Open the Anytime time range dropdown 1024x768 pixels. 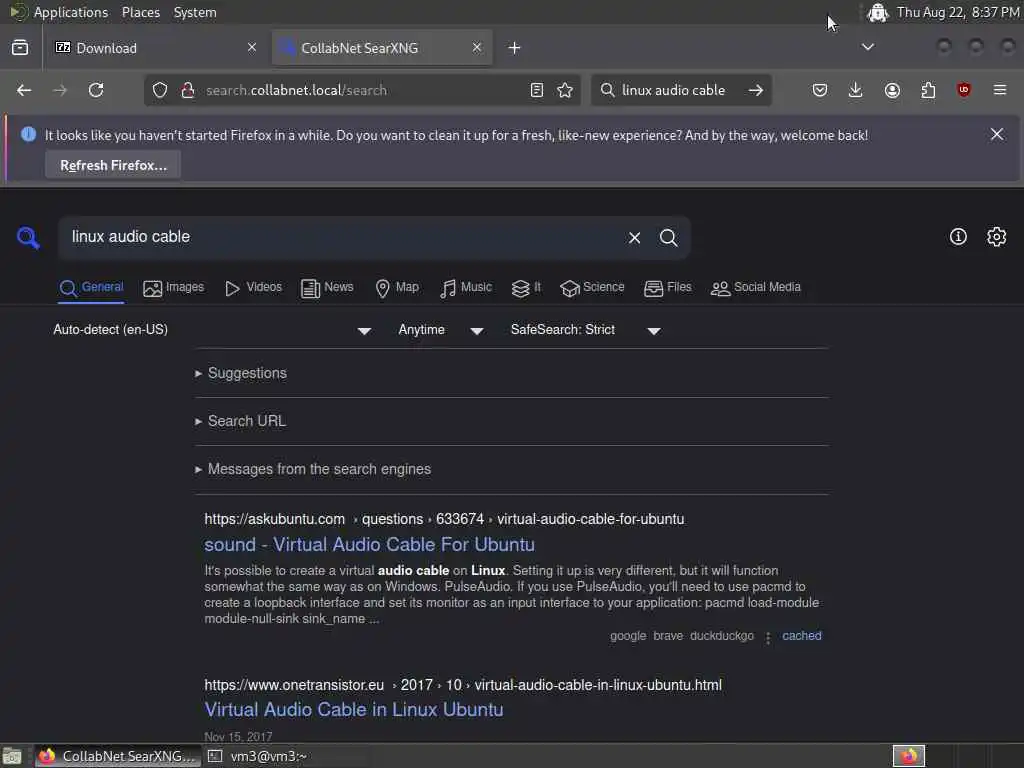(441, 330)
